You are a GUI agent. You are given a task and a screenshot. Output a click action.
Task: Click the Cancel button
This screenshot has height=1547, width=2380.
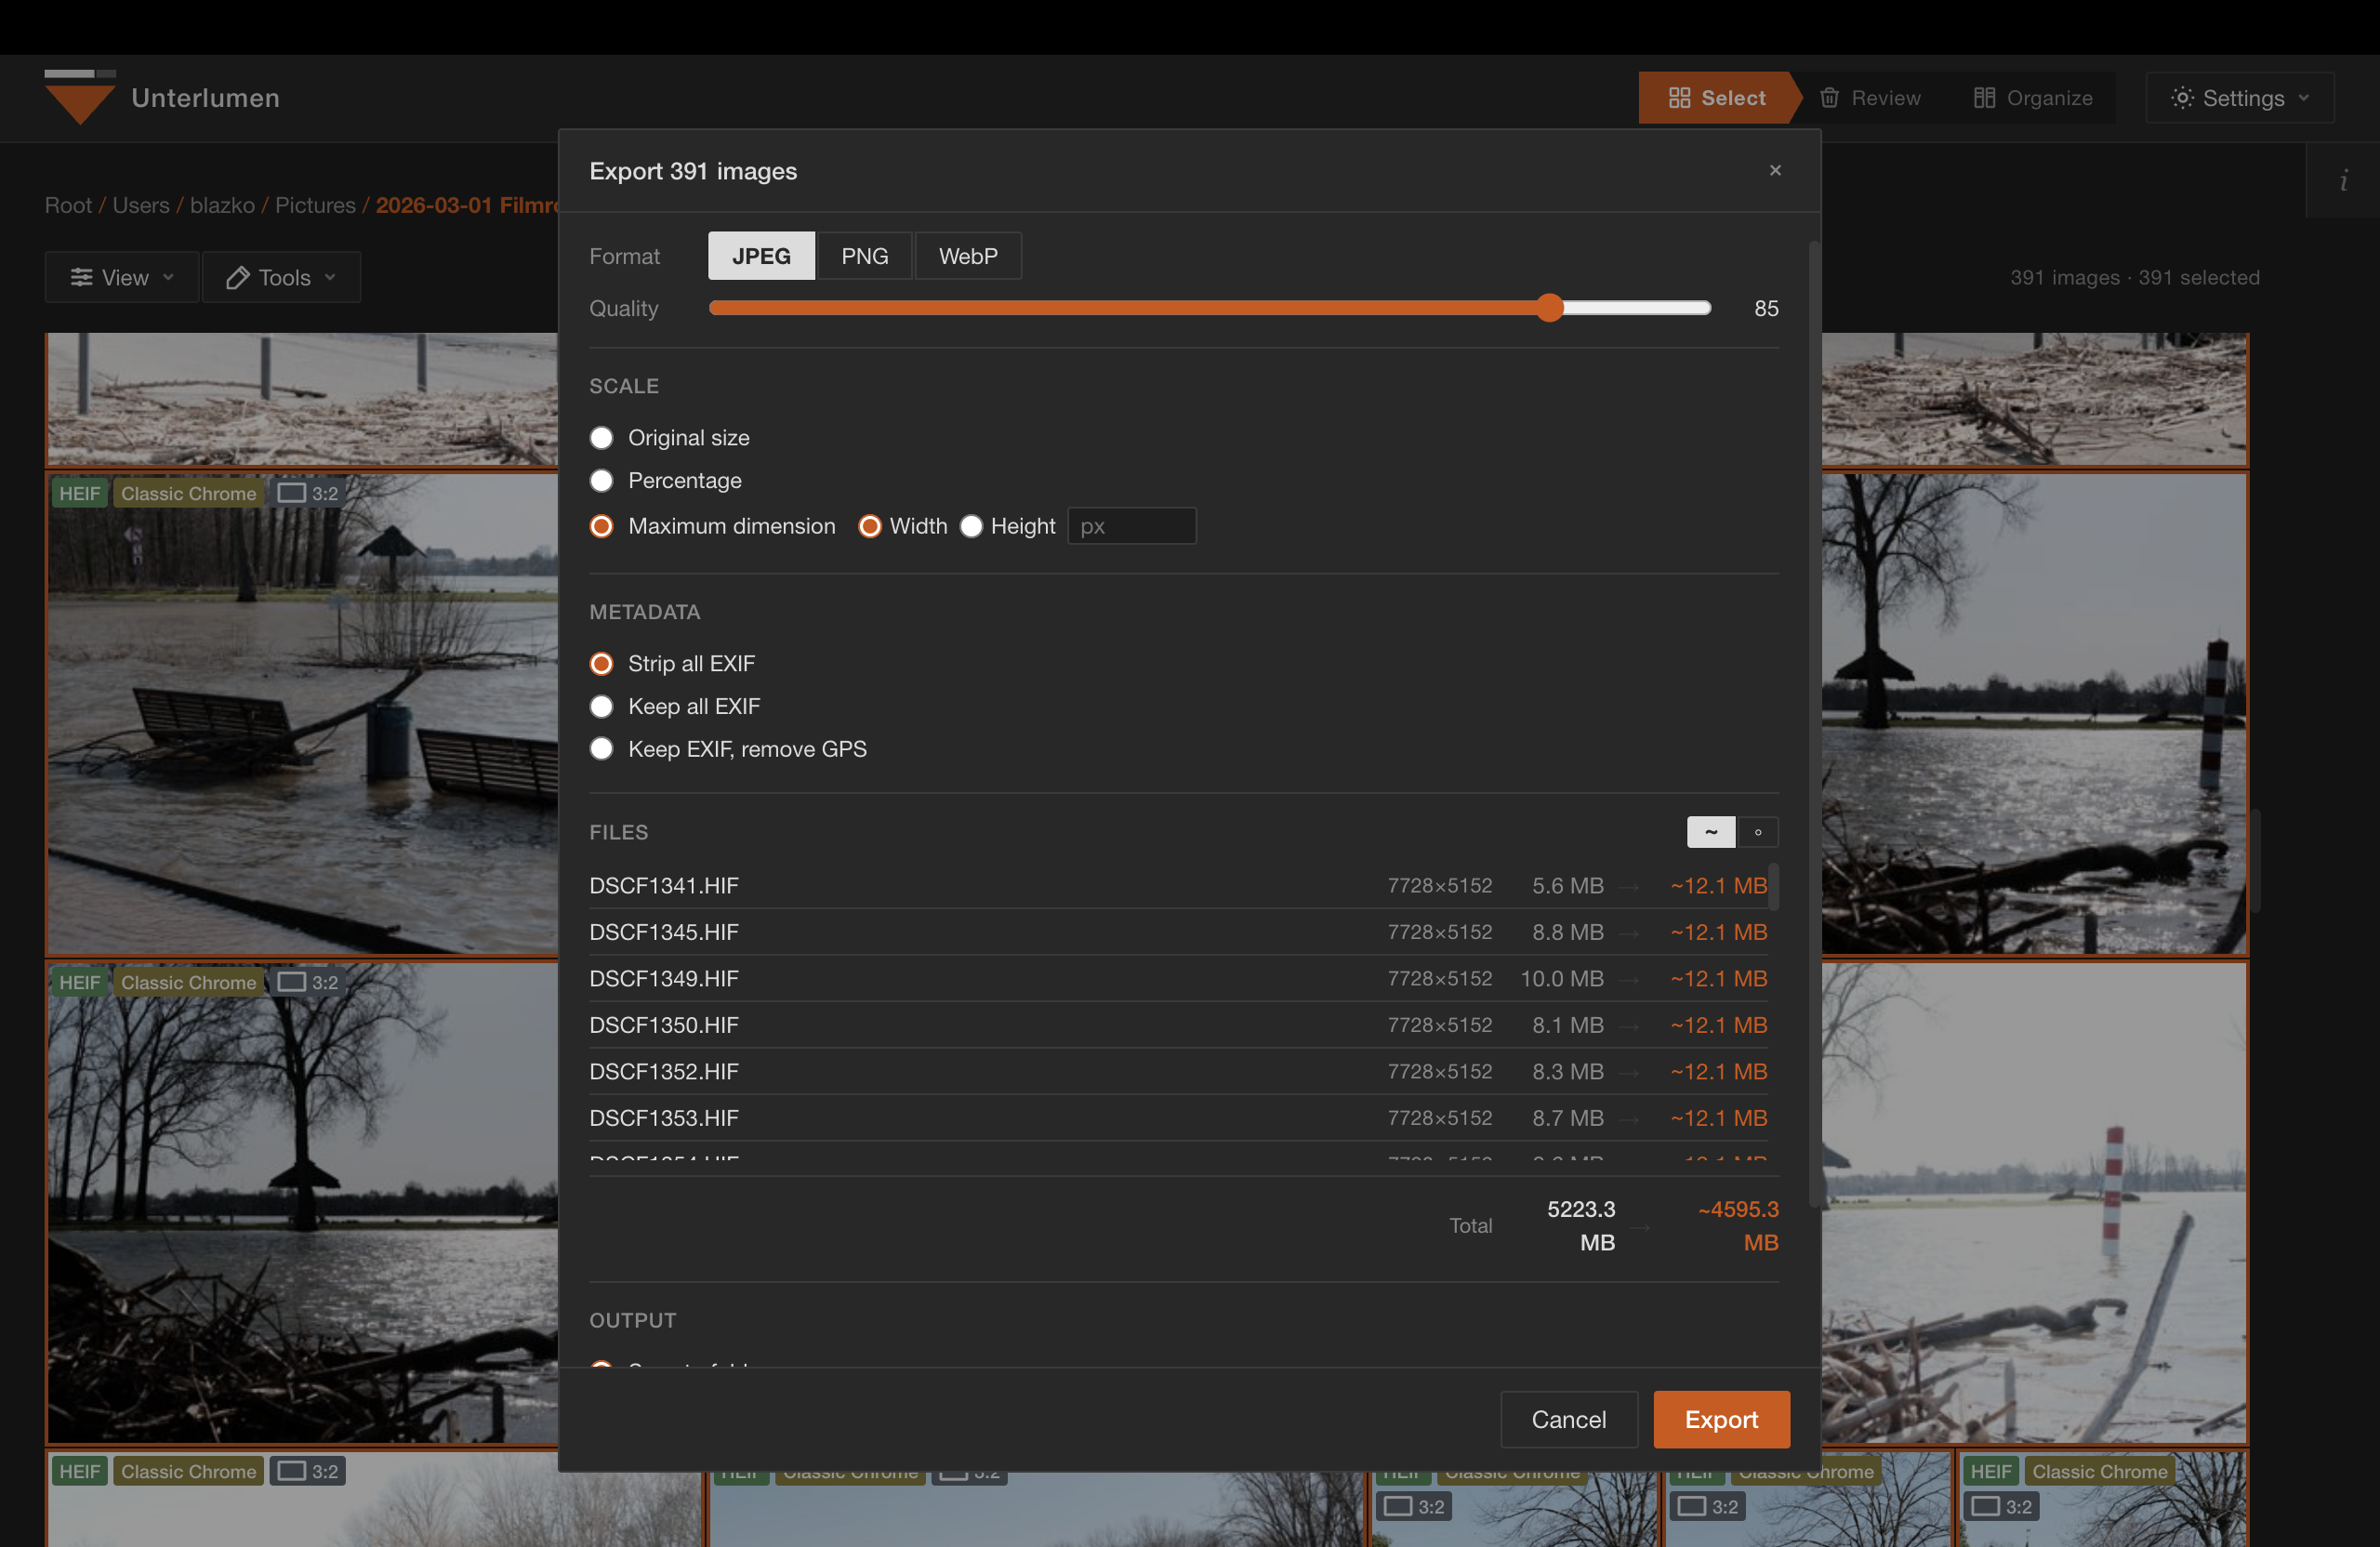click(x=1568, y=1419)
